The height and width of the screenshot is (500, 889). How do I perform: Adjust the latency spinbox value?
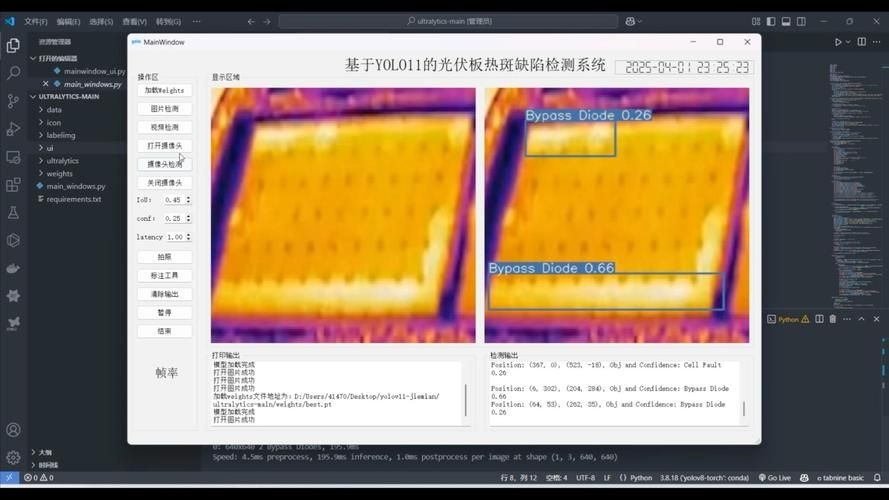click(188, 237)
